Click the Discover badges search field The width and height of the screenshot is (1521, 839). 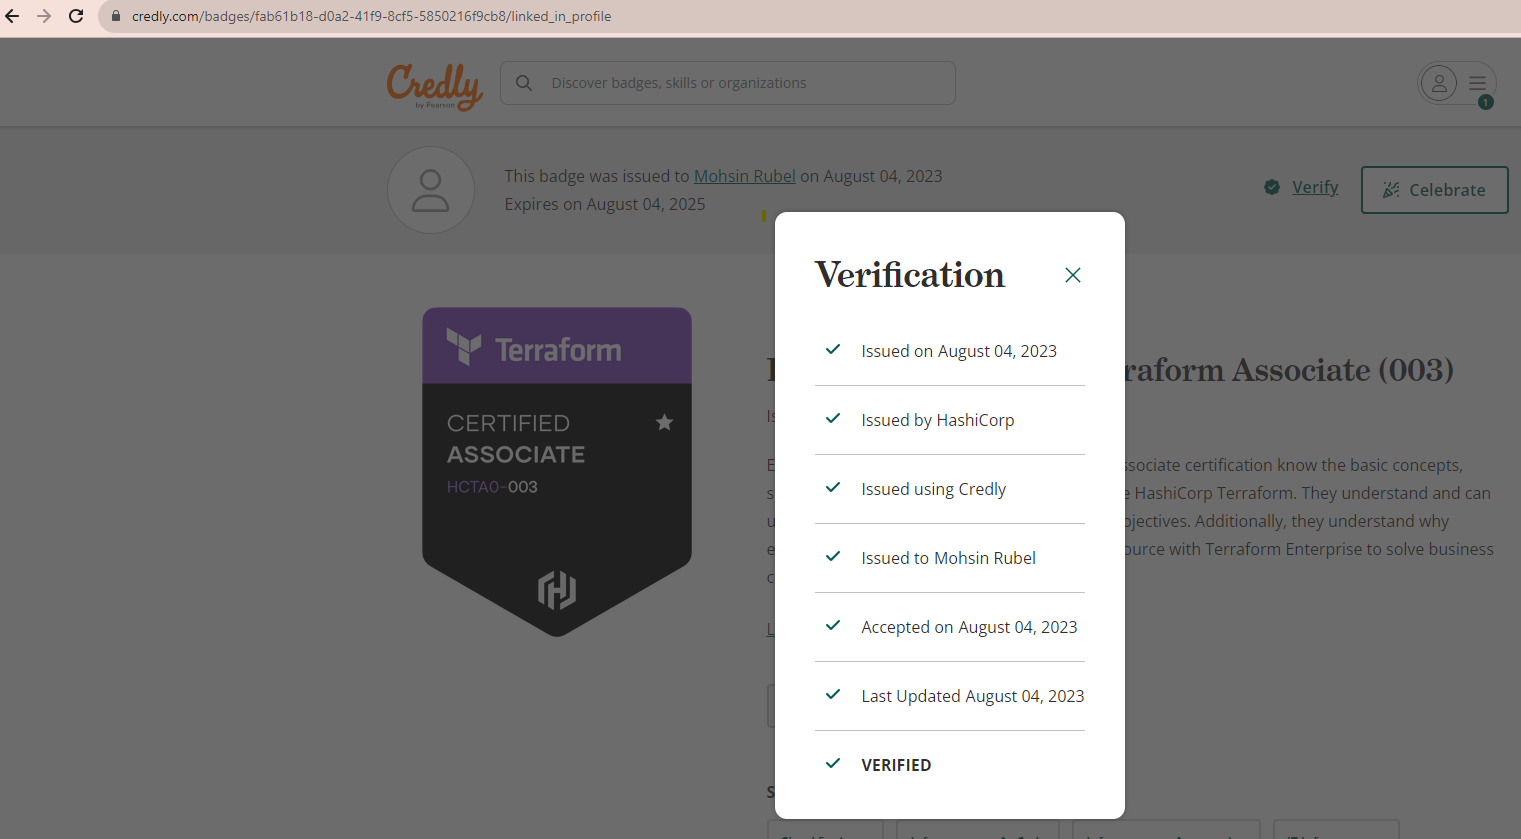click(x=740, y=83)
